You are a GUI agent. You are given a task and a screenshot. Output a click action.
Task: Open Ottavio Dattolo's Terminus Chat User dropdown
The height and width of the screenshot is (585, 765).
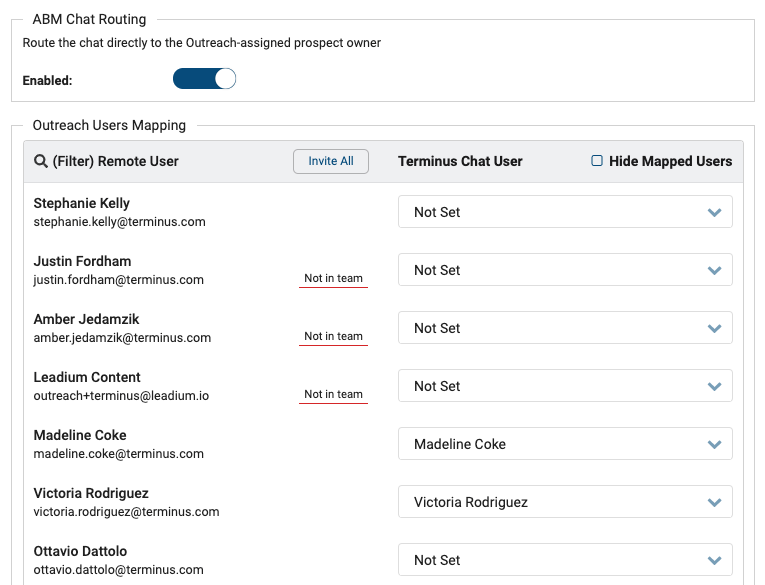565,560
